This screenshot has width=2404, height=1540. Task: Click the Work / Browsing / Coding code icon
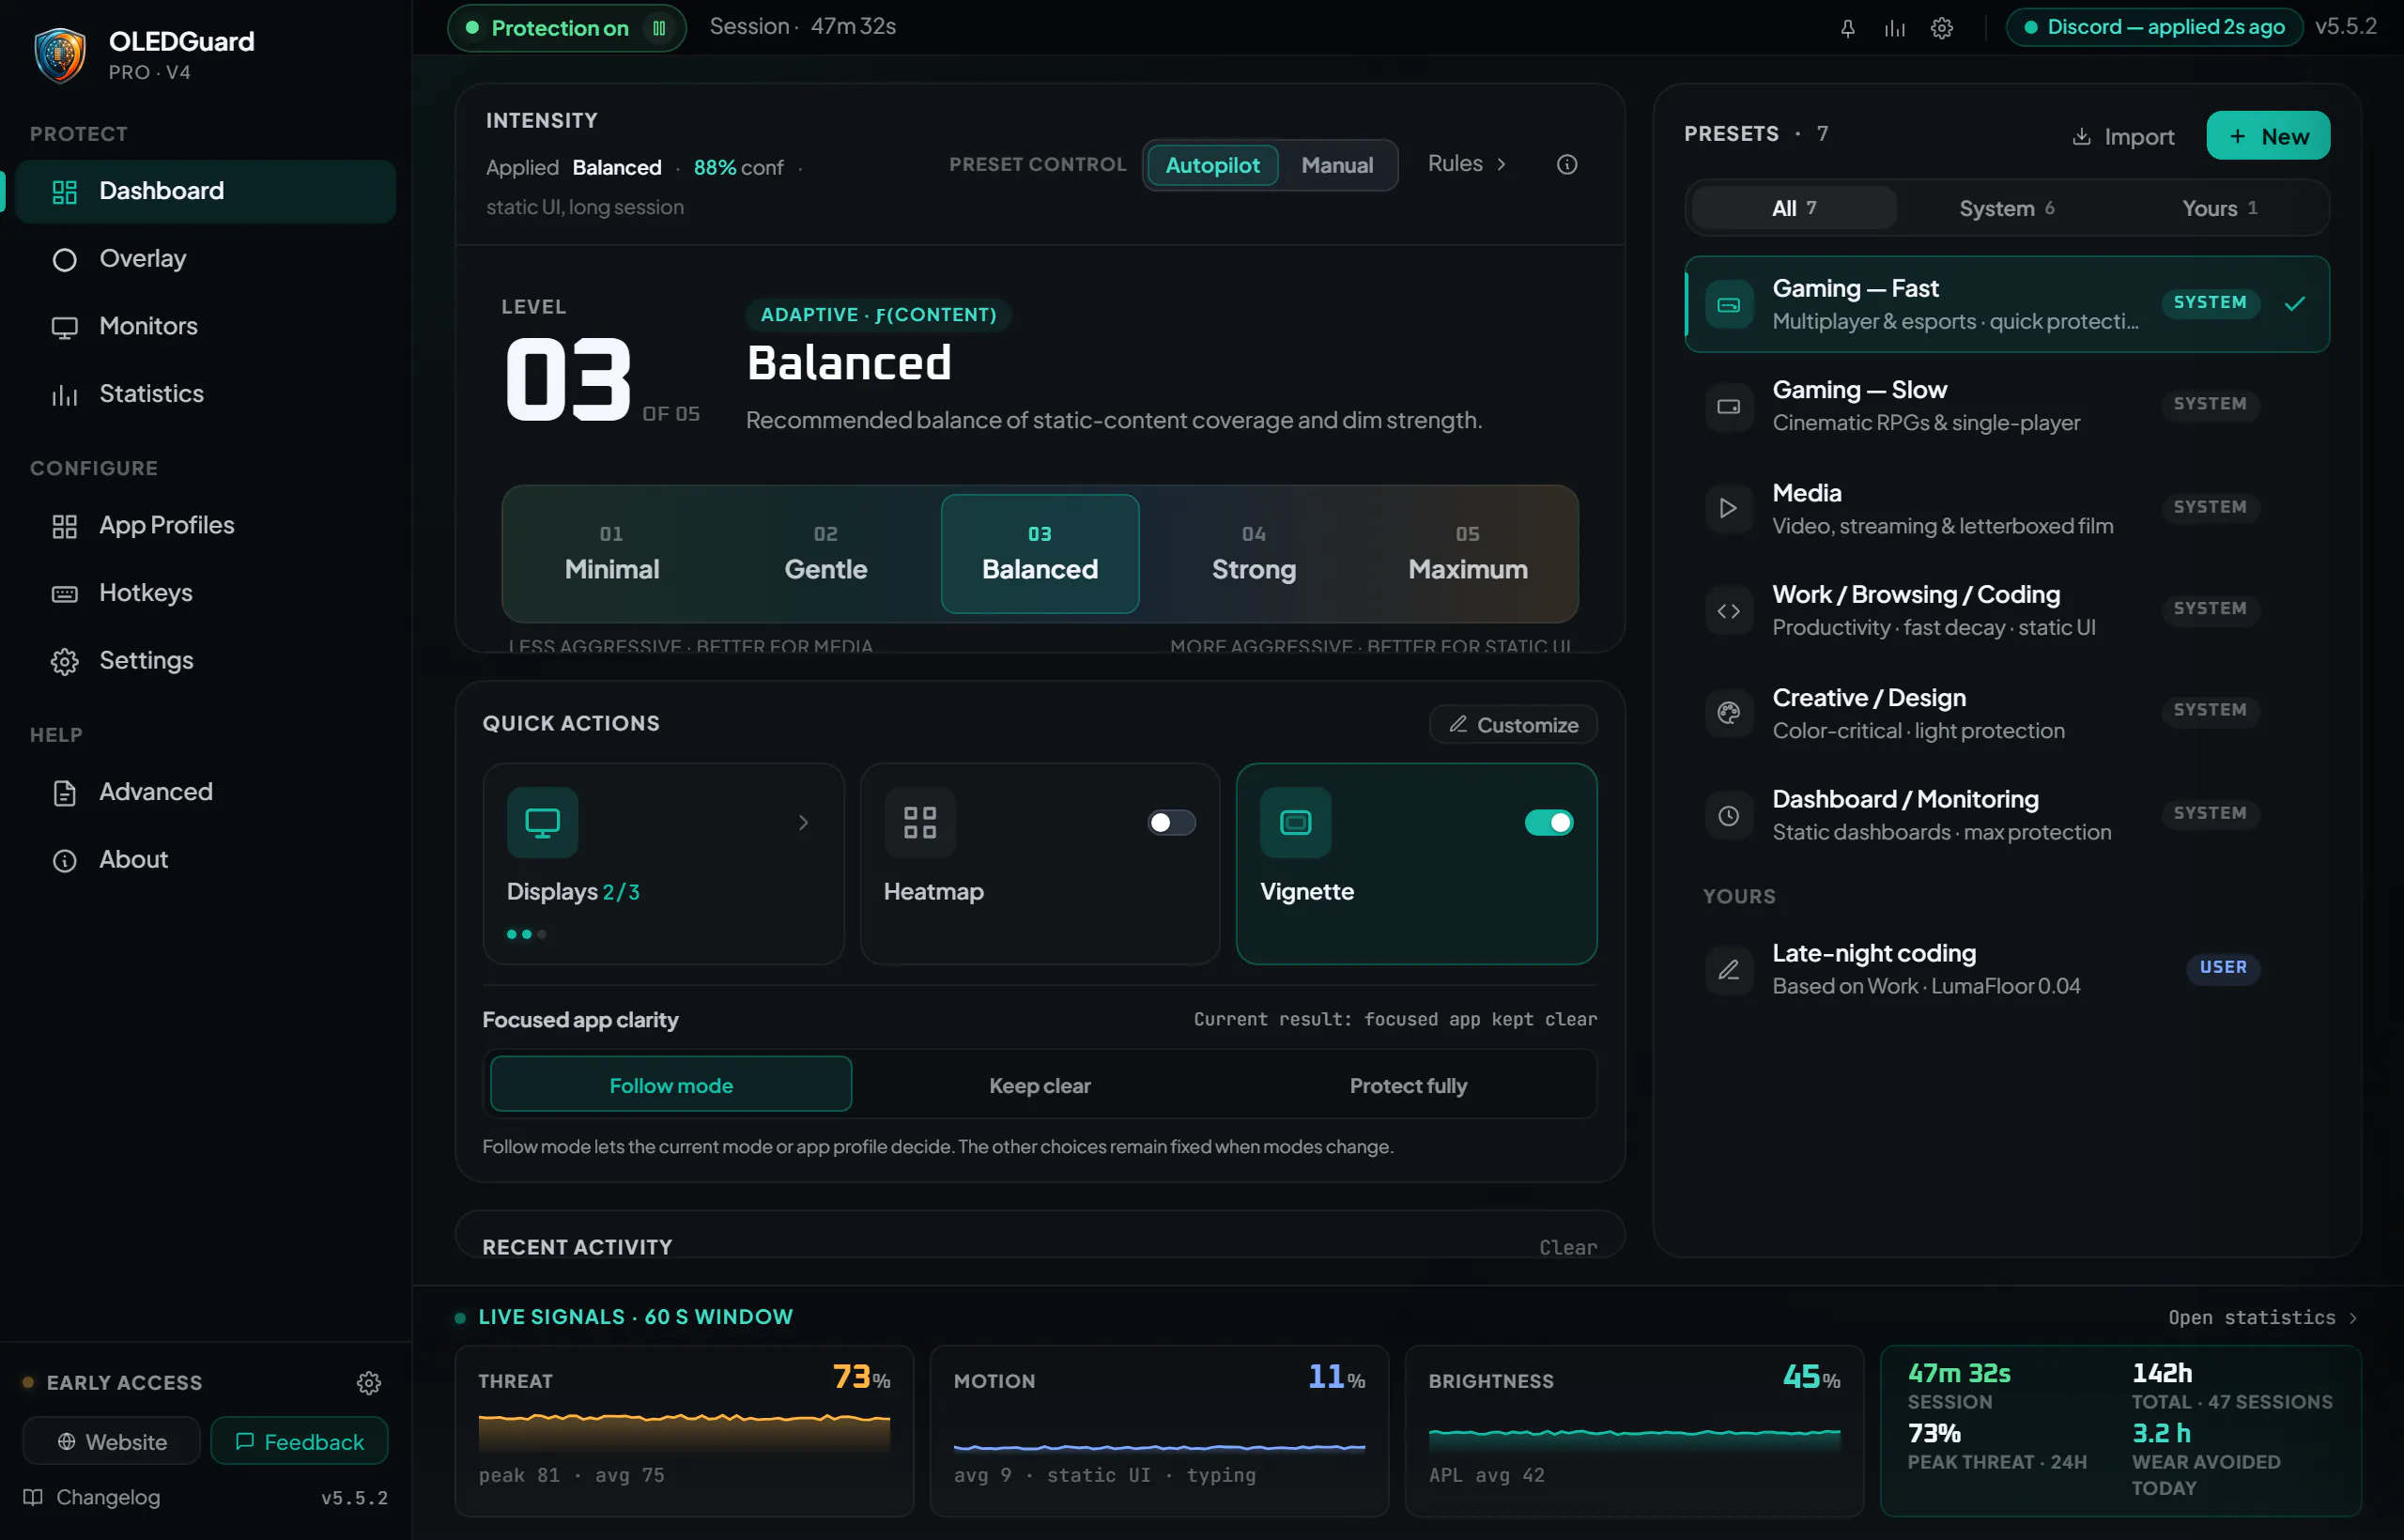pos(1728,610)
